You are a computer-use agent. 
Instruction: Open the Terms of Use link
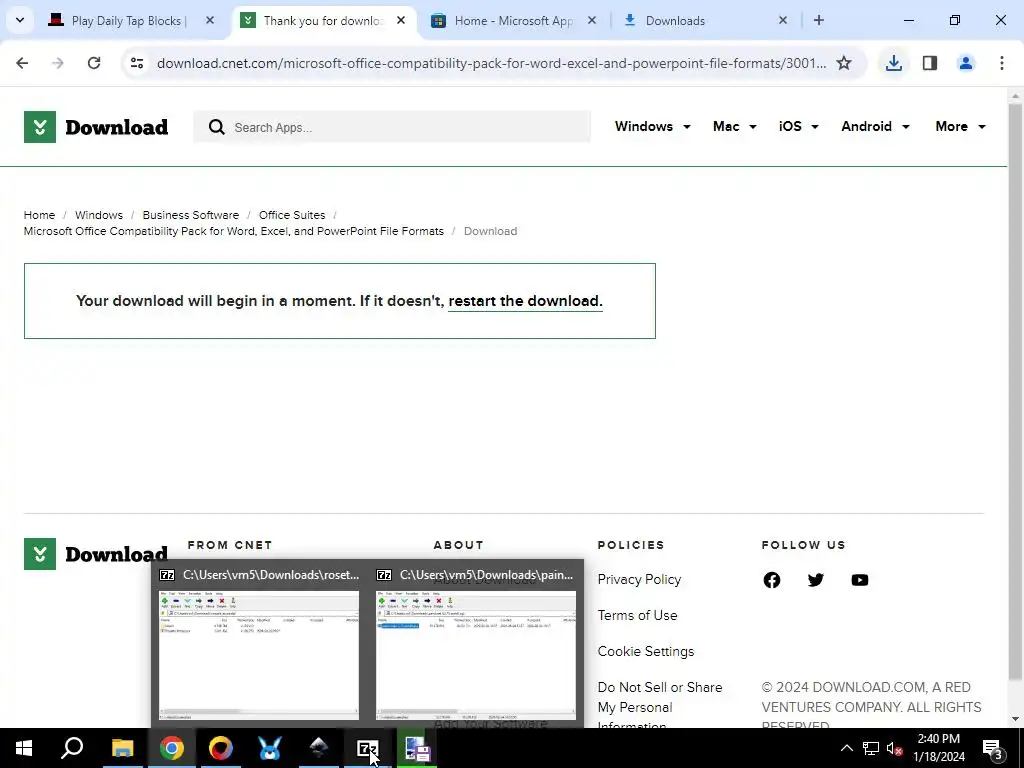point(637,615)
